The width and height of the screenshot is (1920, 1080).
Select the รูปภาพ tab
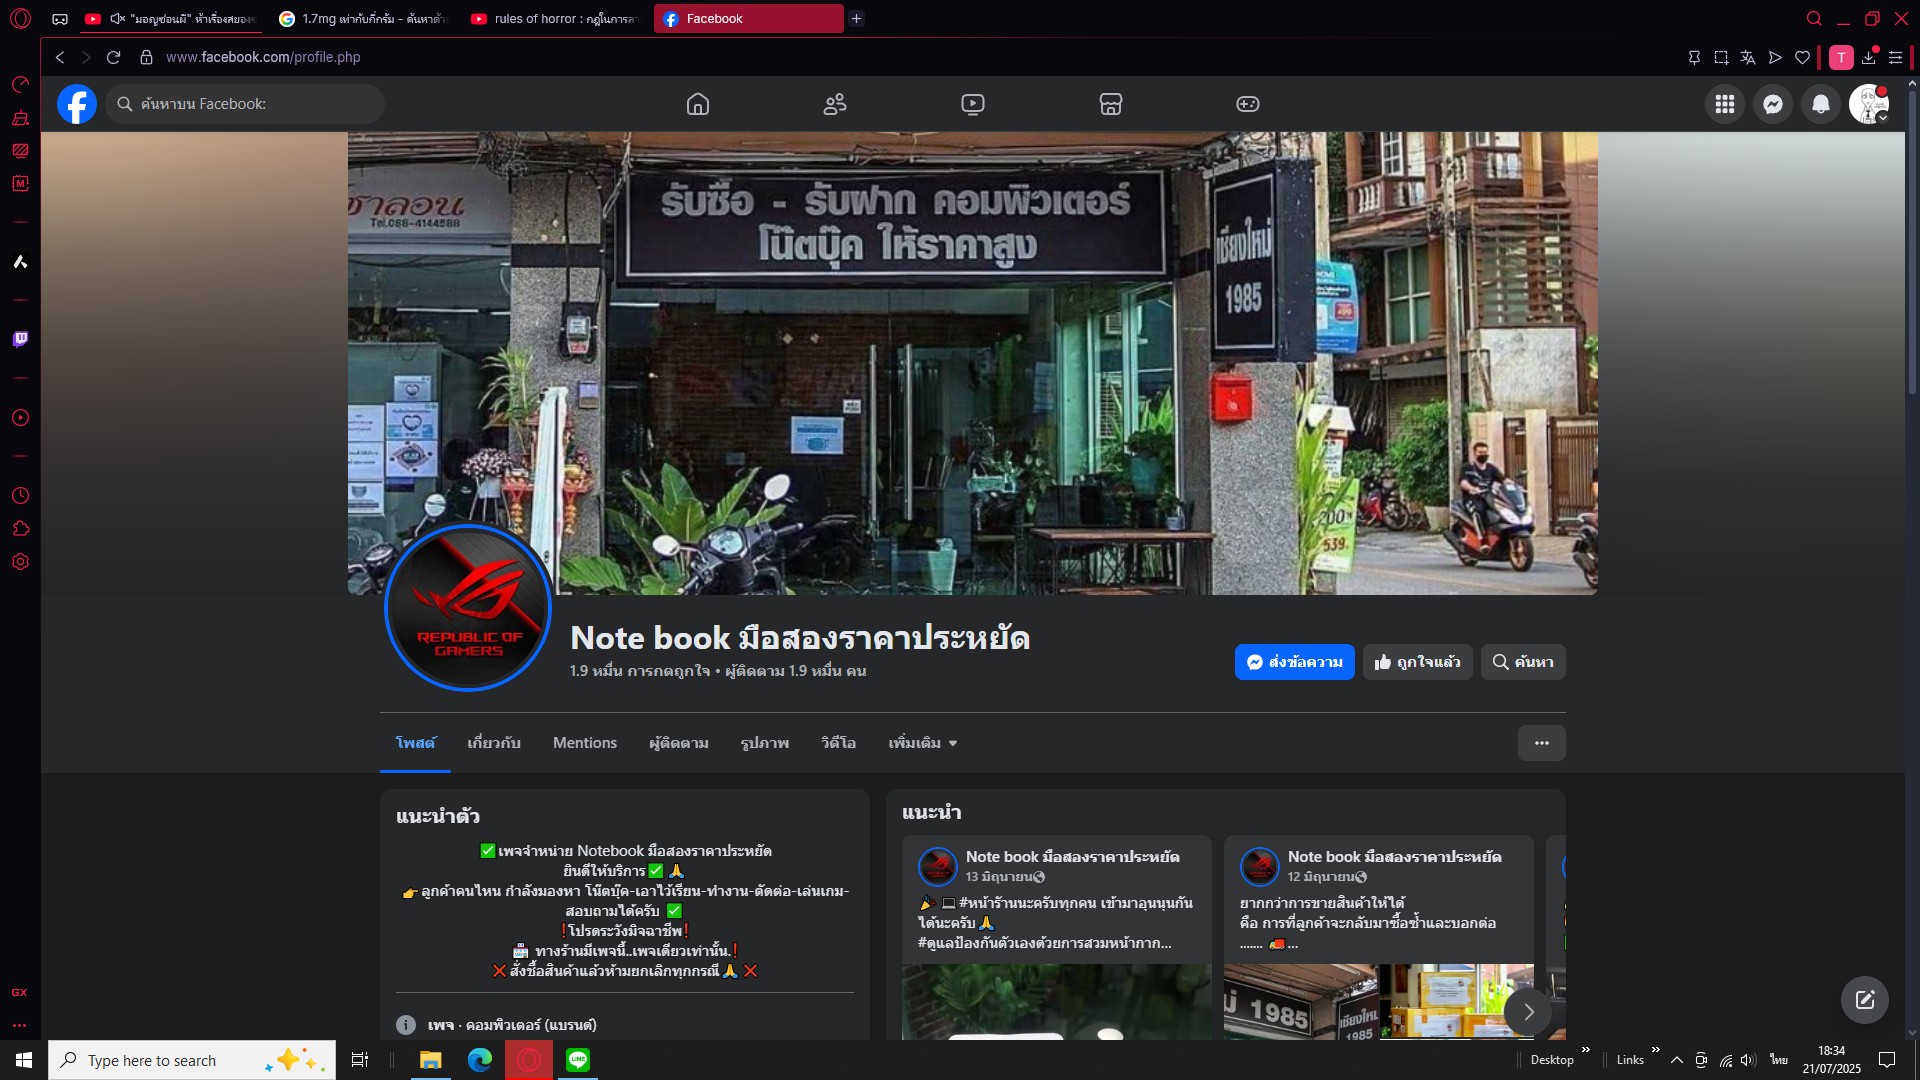click(765, 743)
